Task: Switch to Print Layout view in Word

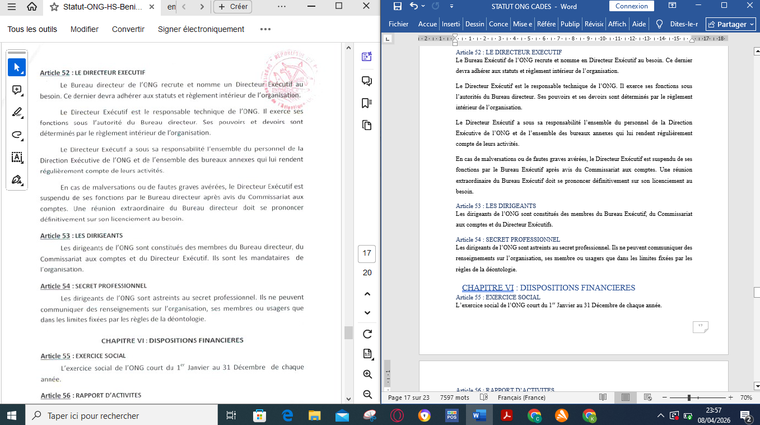Action: [626, 397]
